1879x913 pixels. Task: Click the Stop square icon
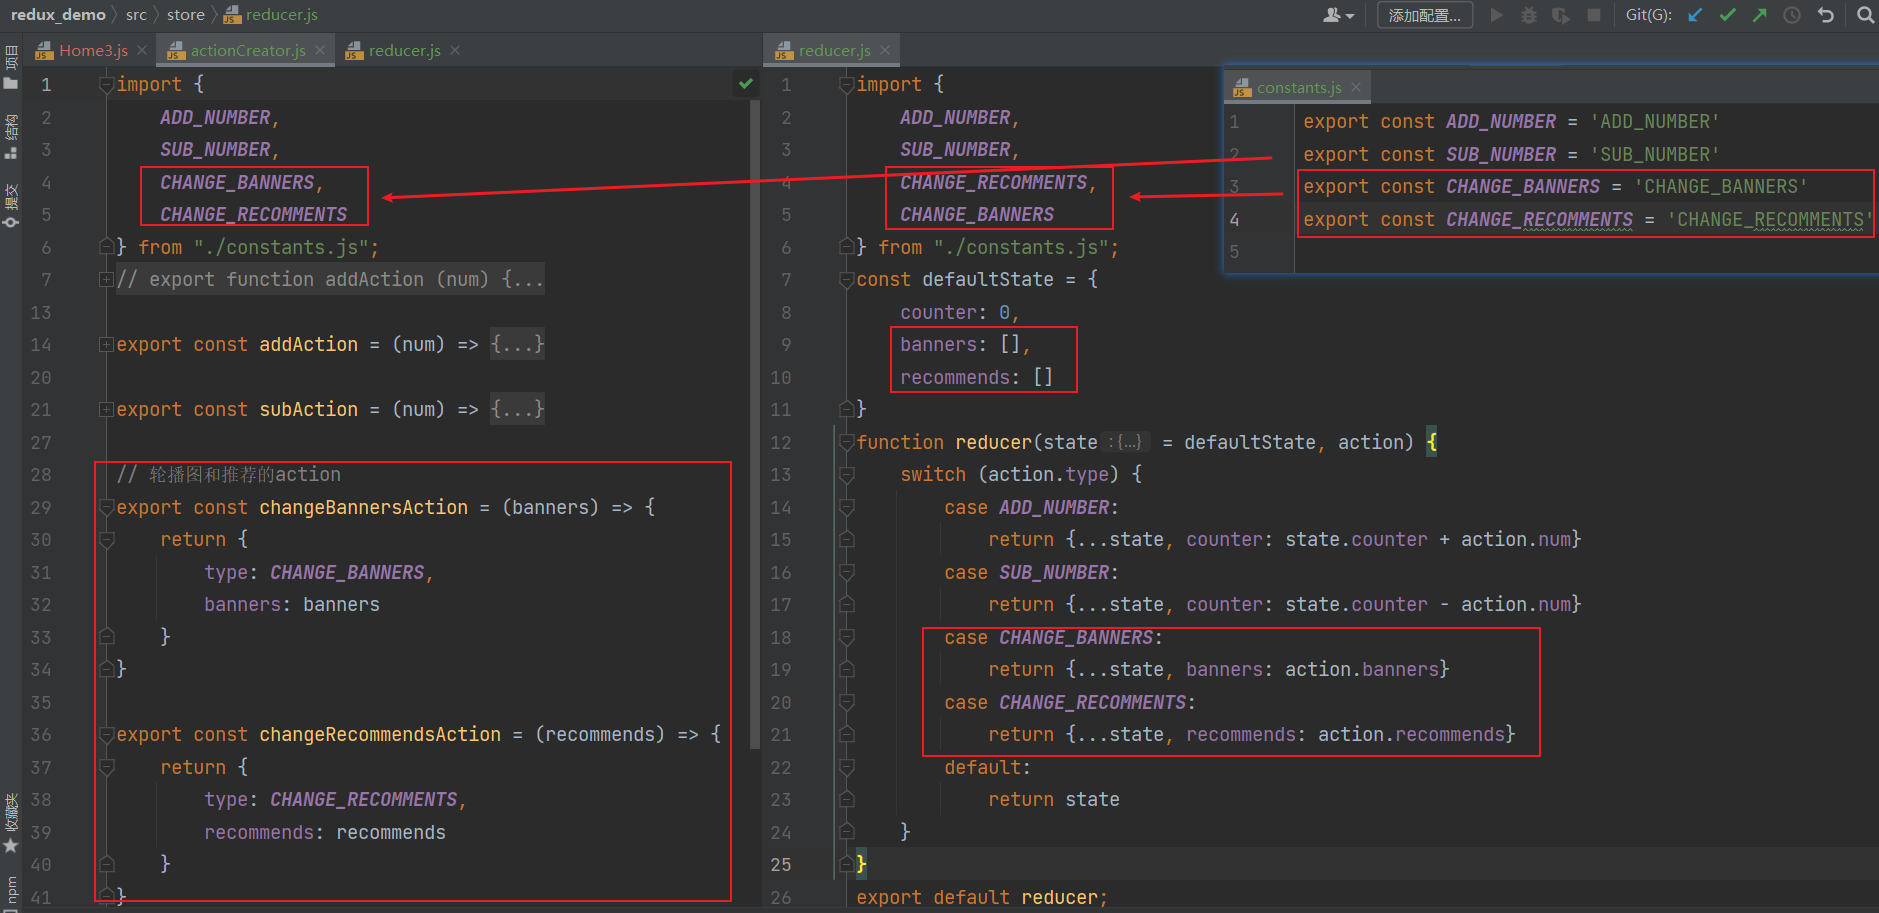click(1594, 15)
